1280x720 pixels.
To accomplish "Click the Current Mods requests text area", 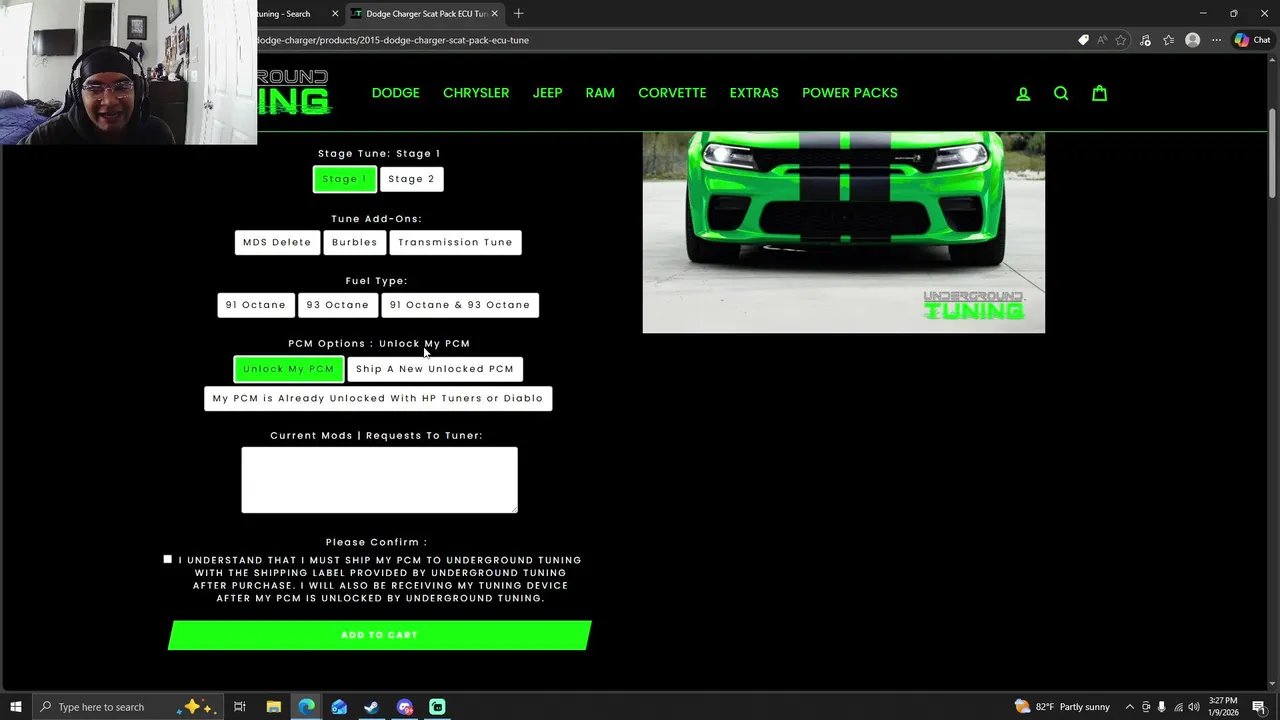I will (379, 480).
